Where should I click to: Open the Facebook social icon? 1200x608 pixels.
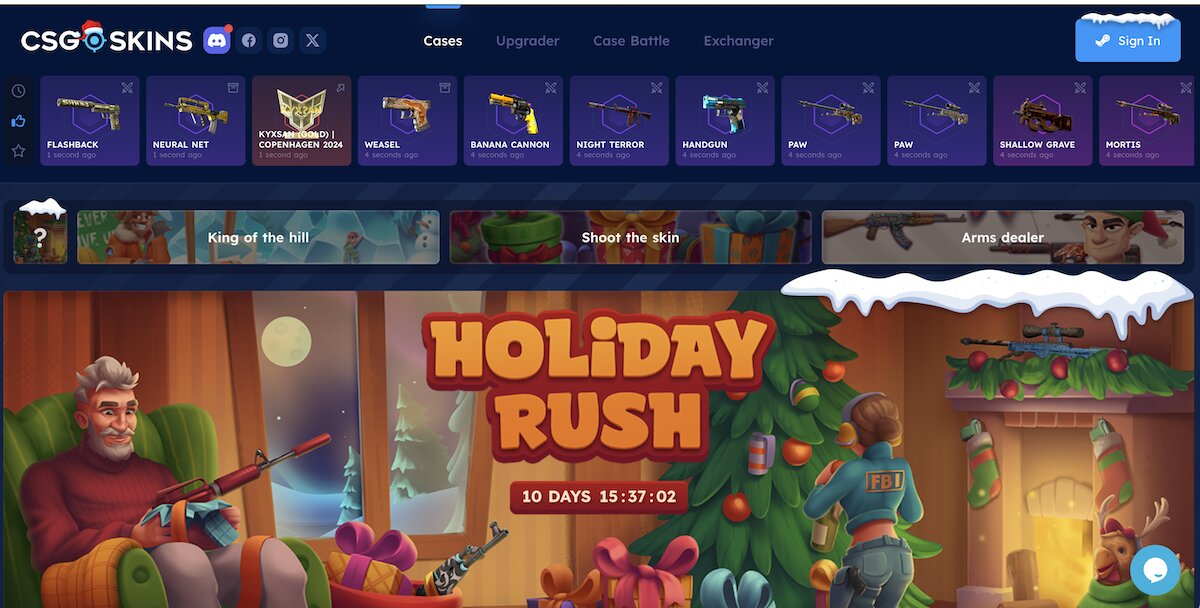249,41
